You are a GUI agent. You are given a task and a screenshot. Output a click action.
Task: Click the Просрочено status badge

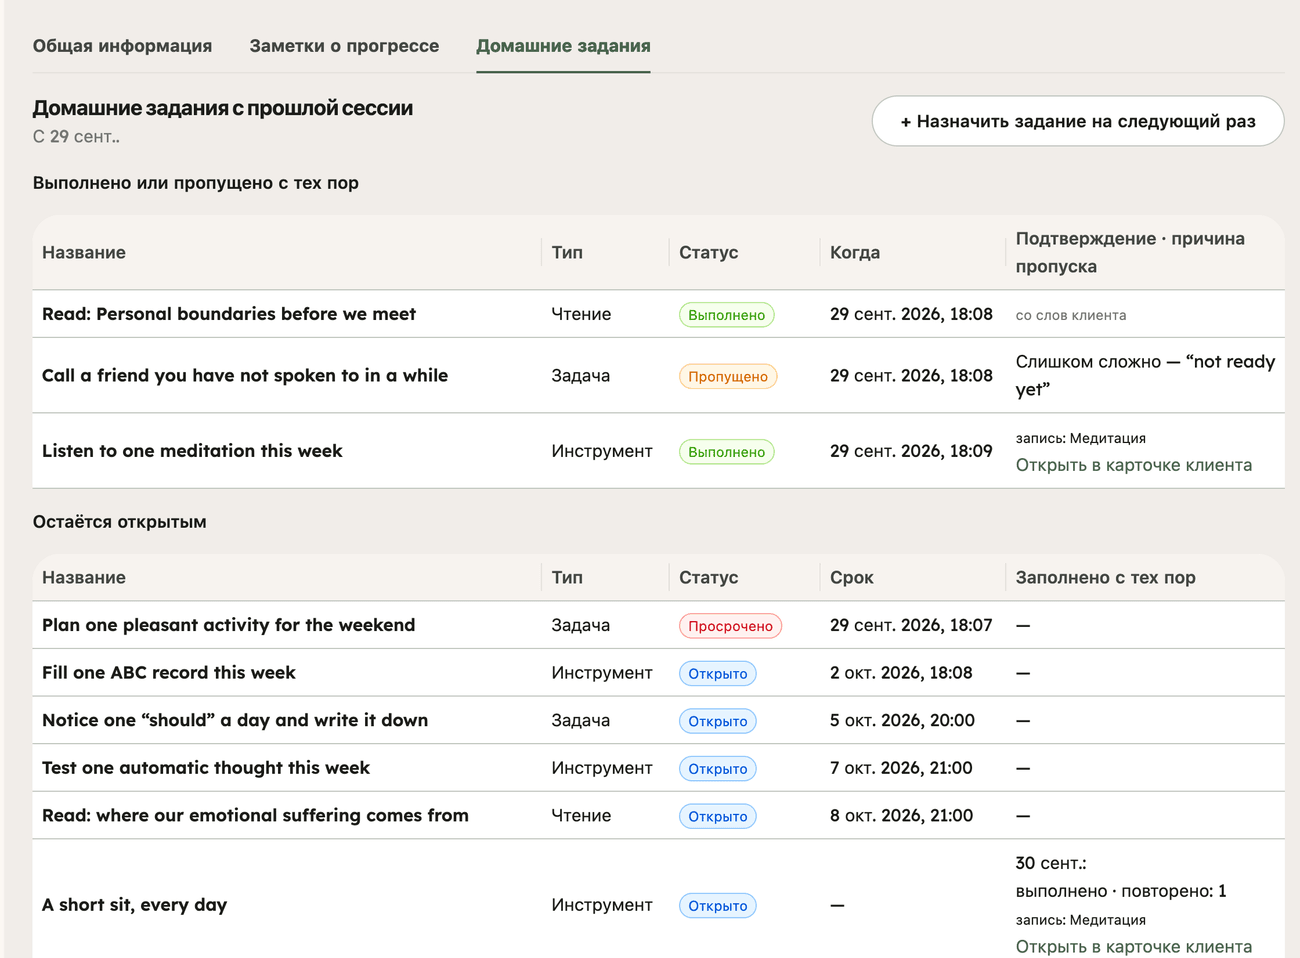pos(730,626)
